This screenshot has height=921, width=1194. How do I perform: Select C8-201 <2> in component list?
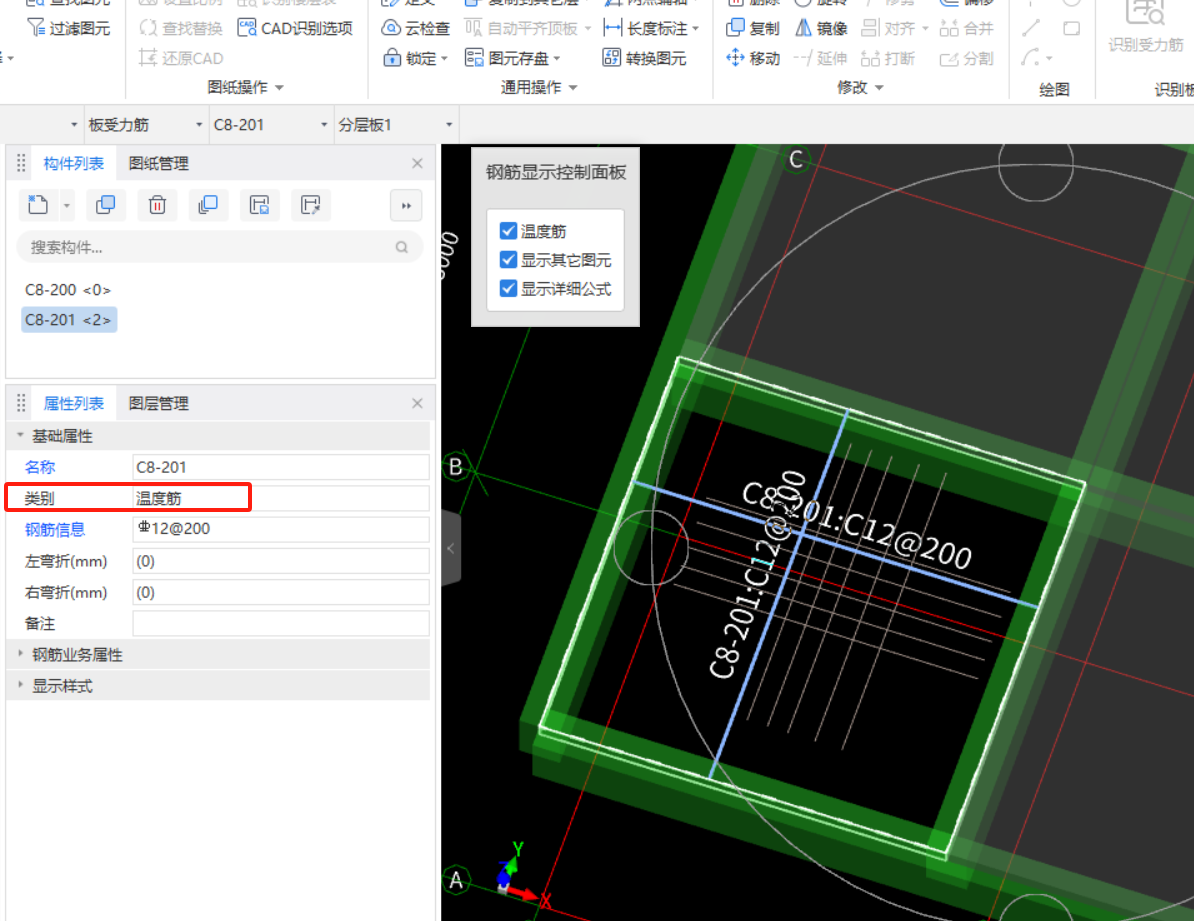click(69, 320)
